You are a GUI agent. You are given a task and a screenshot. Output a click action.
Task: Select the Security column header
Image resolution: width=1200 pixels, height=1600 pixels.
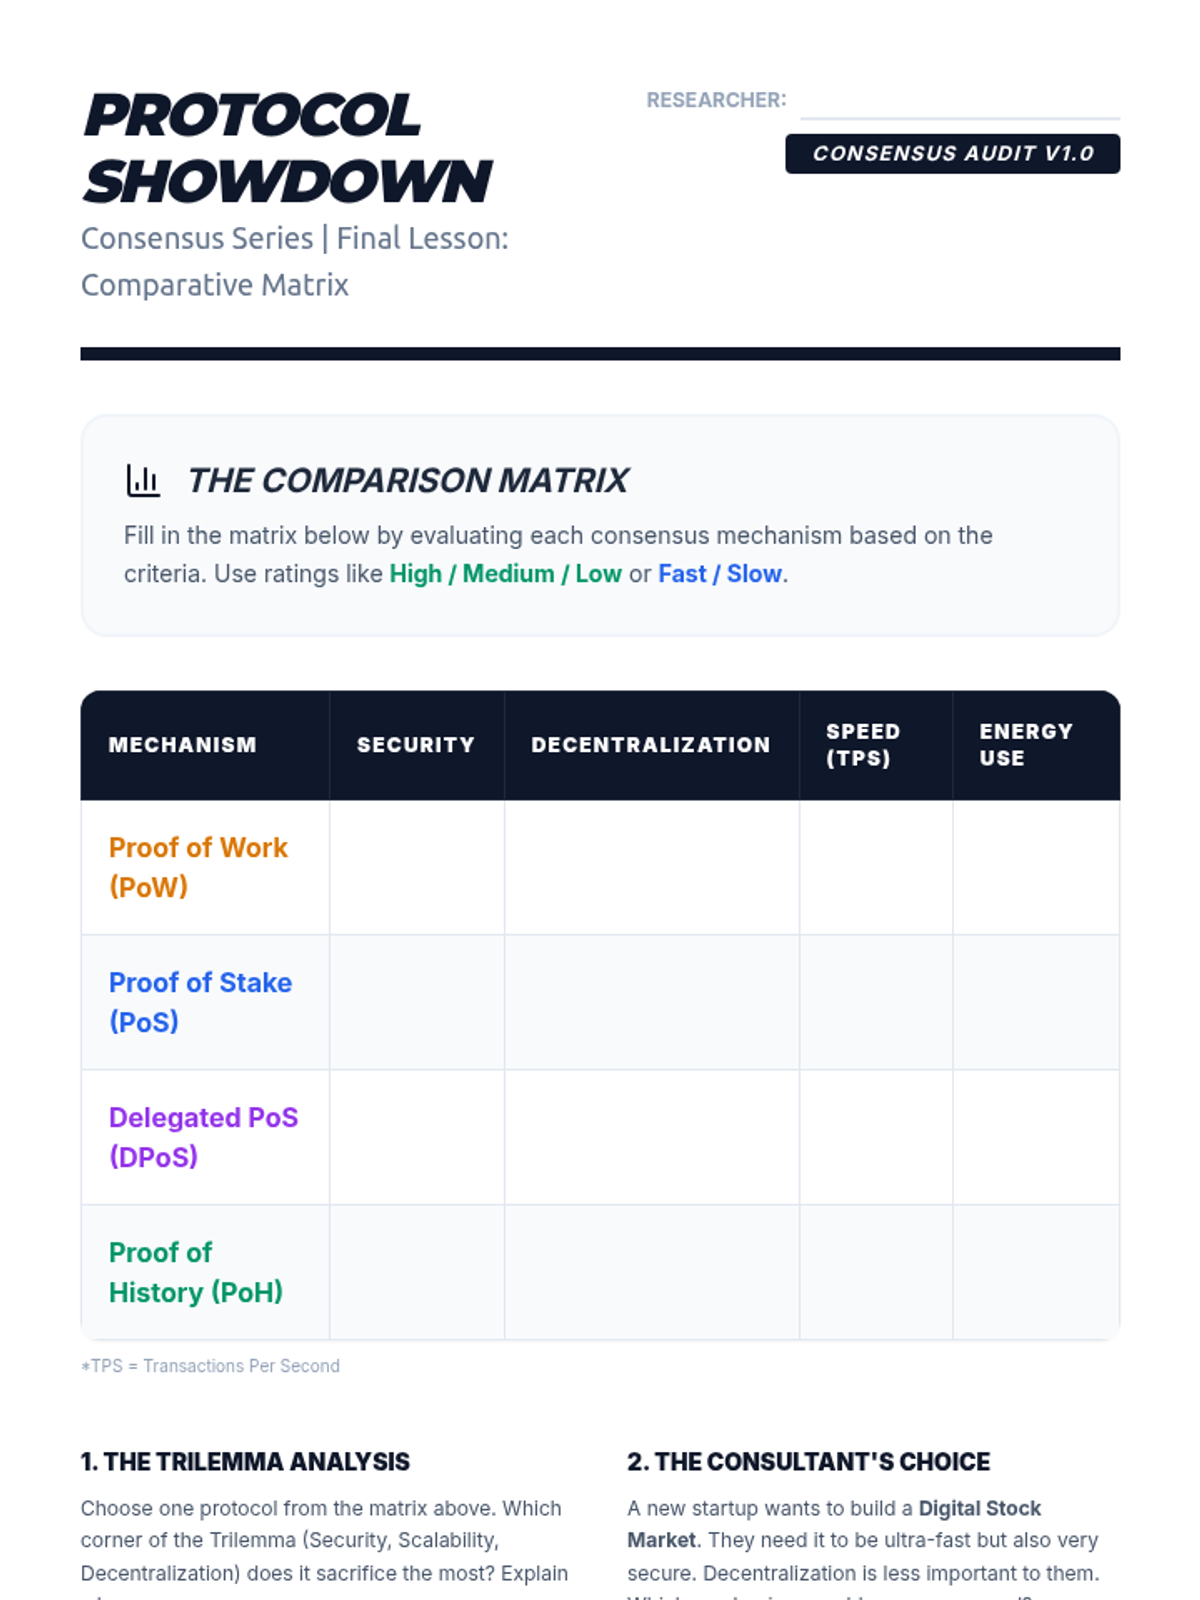click(x=417, y=745)
